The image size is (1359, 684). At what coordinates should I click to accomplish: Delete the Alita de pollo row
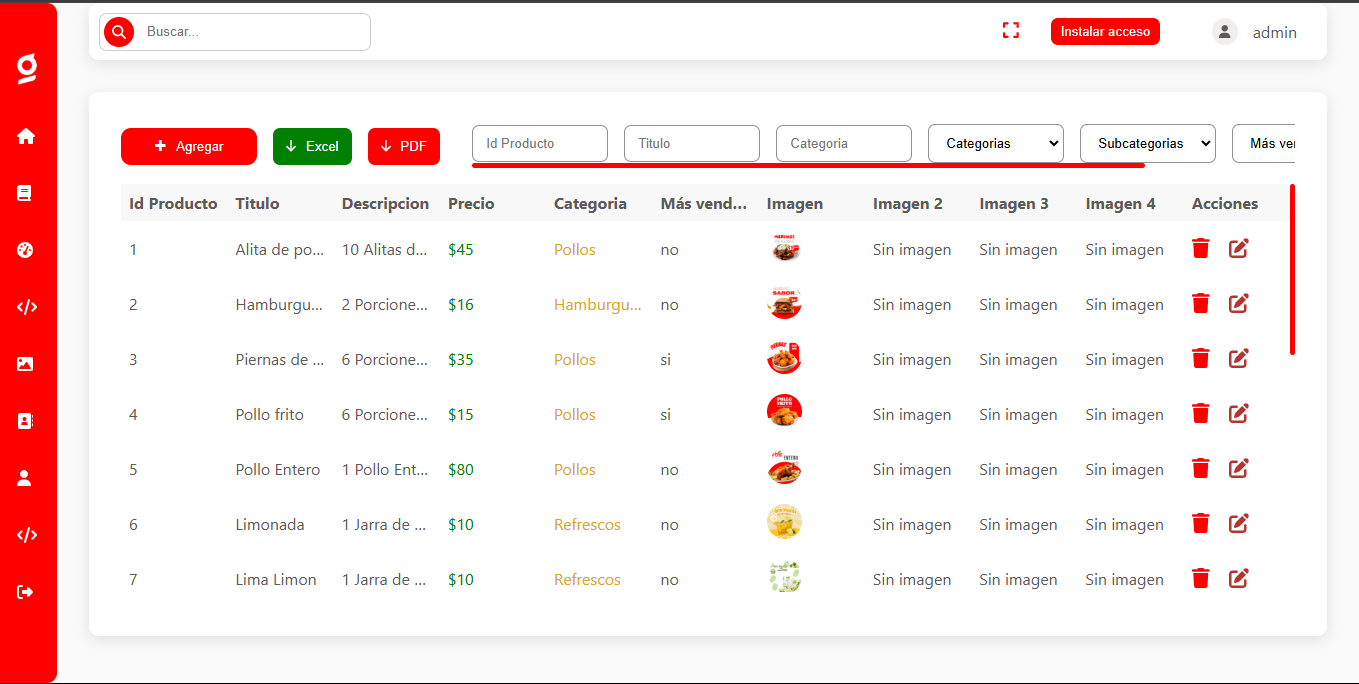pyautogui.click(x=1201, y=248)
